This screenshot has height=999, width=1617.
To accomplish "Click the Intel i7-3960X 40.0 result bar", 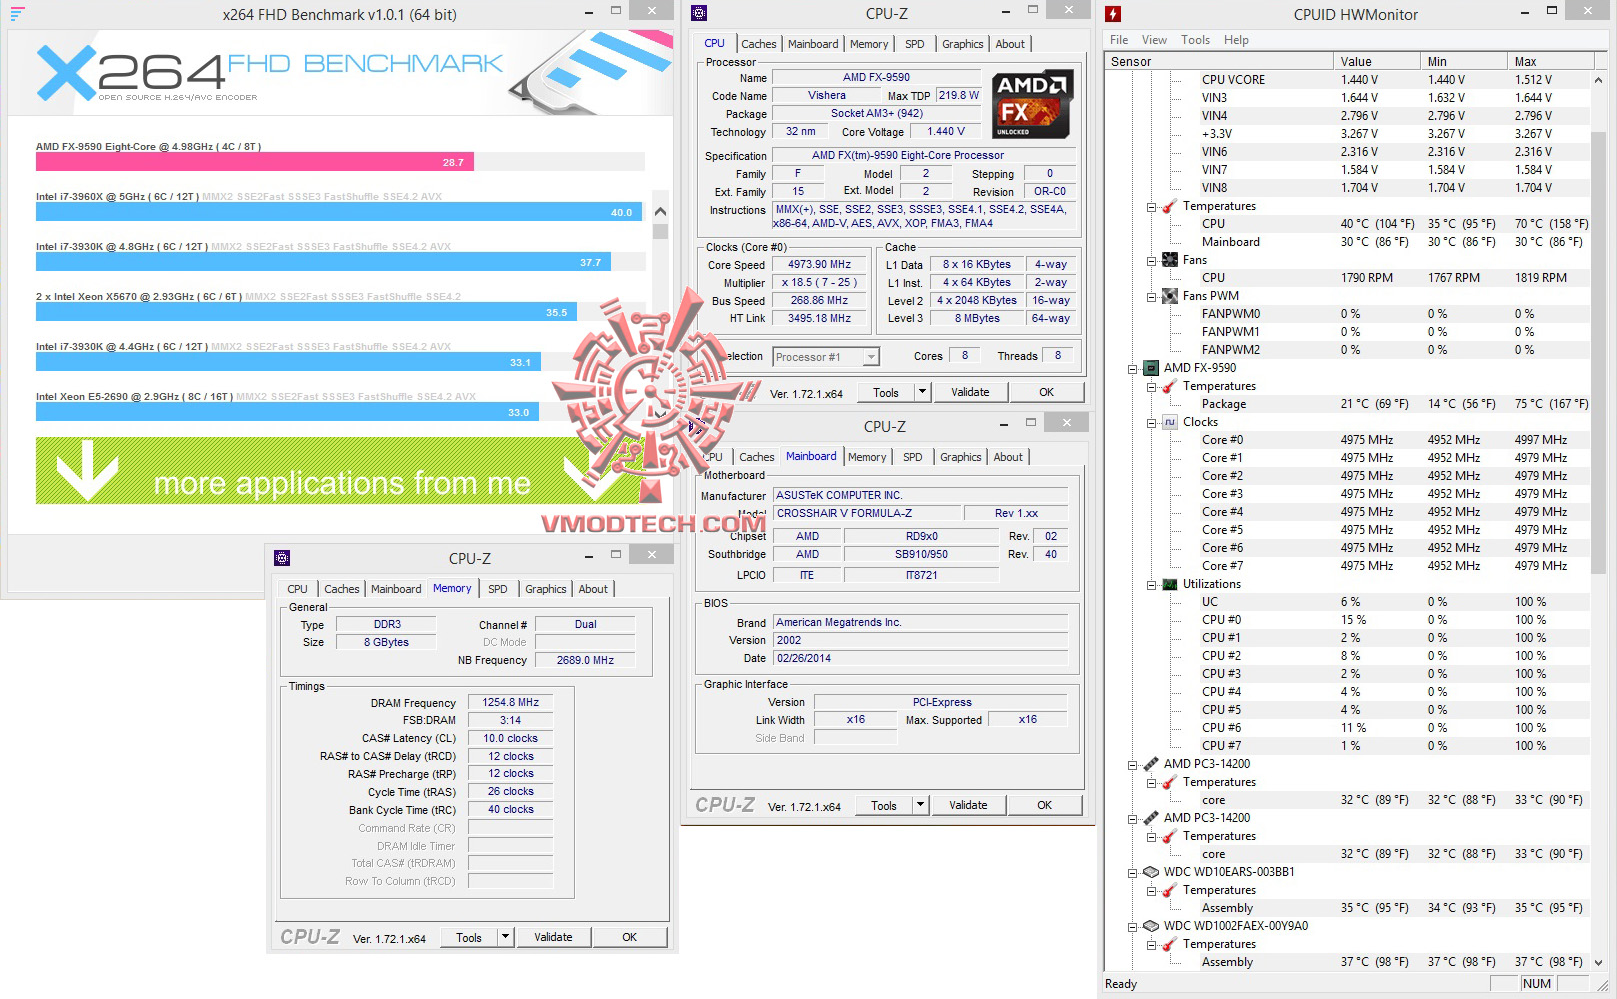I will pyautogui.click(x=339, y=212).
